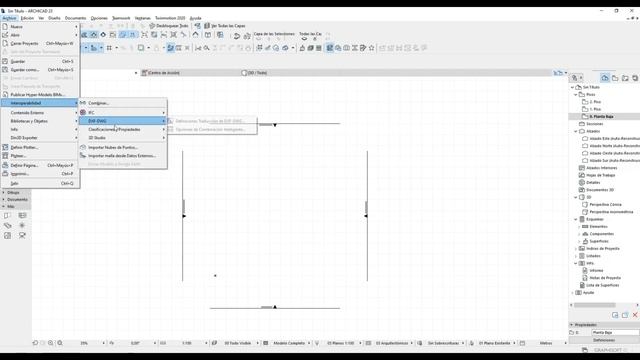The image size is (640, 360).
Task: Open the Centro de Acción tab
Action: point(160,73)
